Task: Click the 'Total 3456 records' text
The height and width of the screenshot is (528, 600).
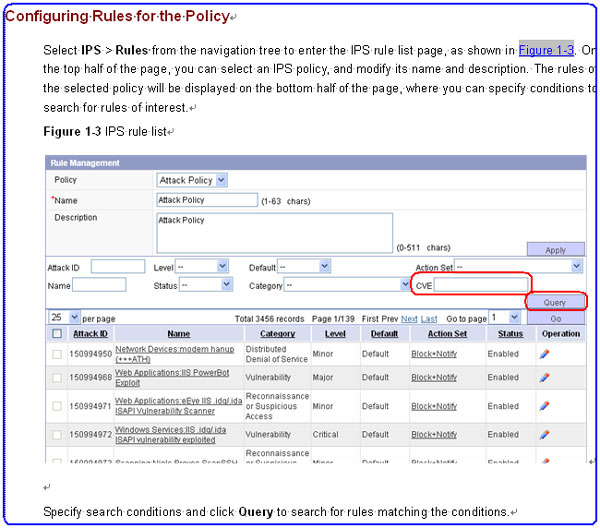Action: [269, 319]
